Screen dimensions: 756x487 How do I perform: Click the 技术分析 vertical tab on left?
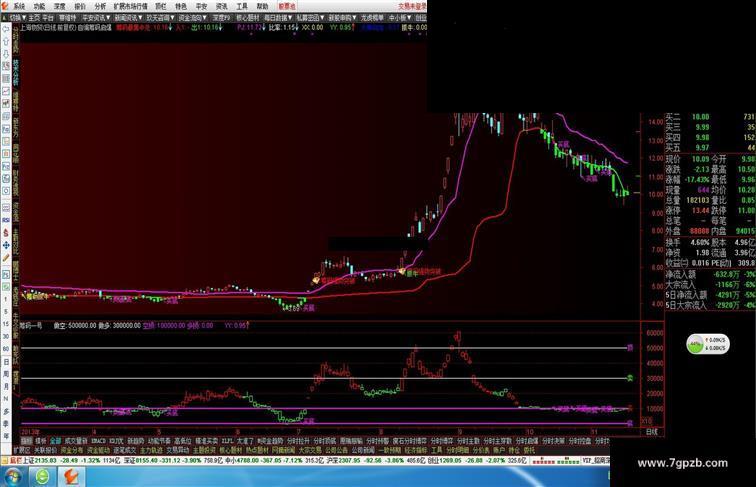[16, 73]
